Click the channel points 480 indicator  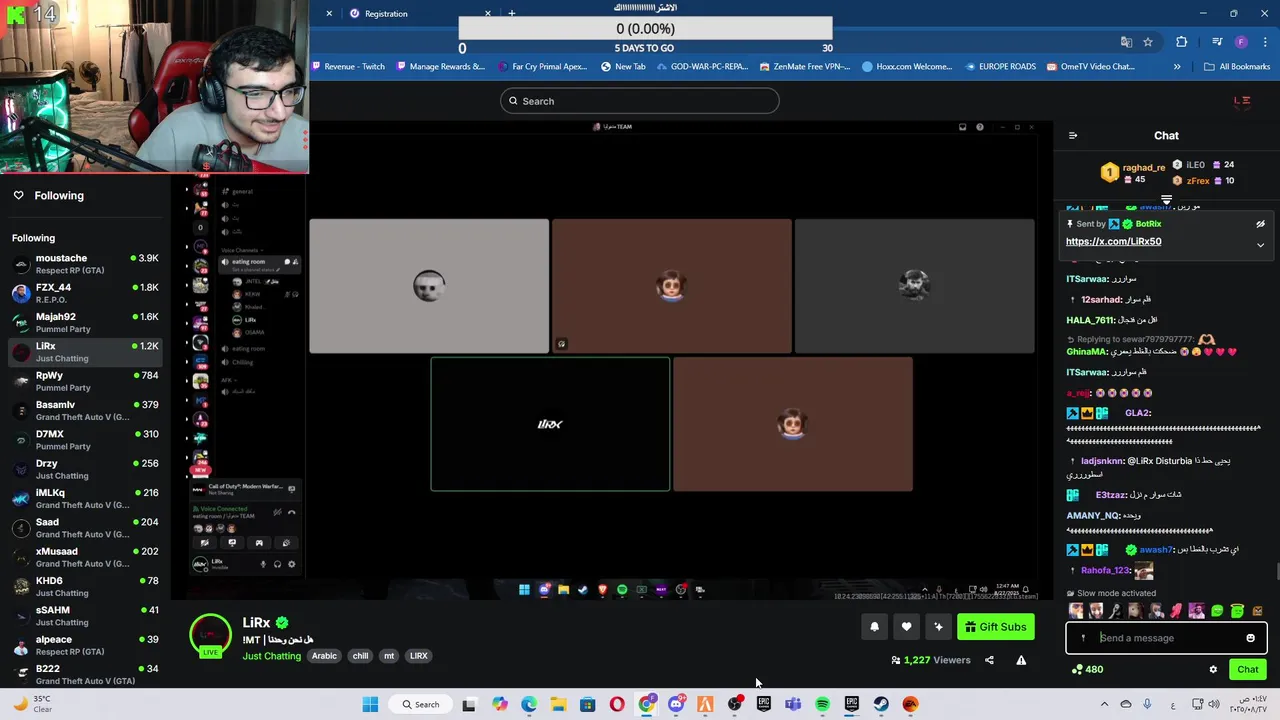1087,669
